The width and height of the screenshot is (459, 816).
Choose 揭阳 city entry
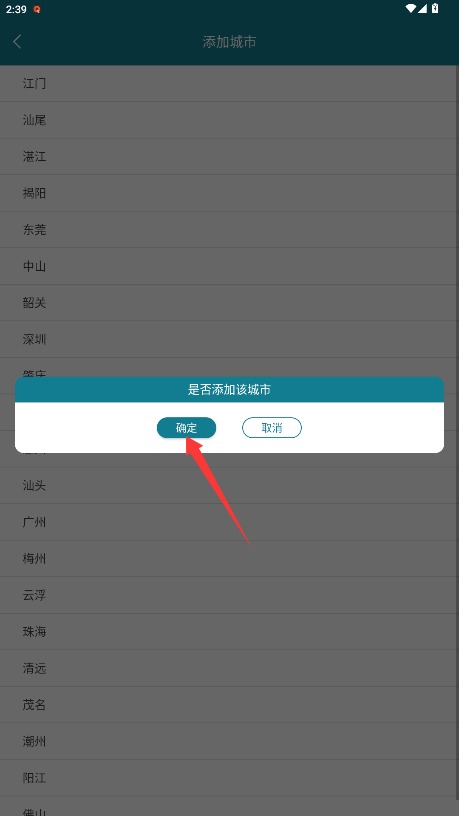click(x=230, y=193)
